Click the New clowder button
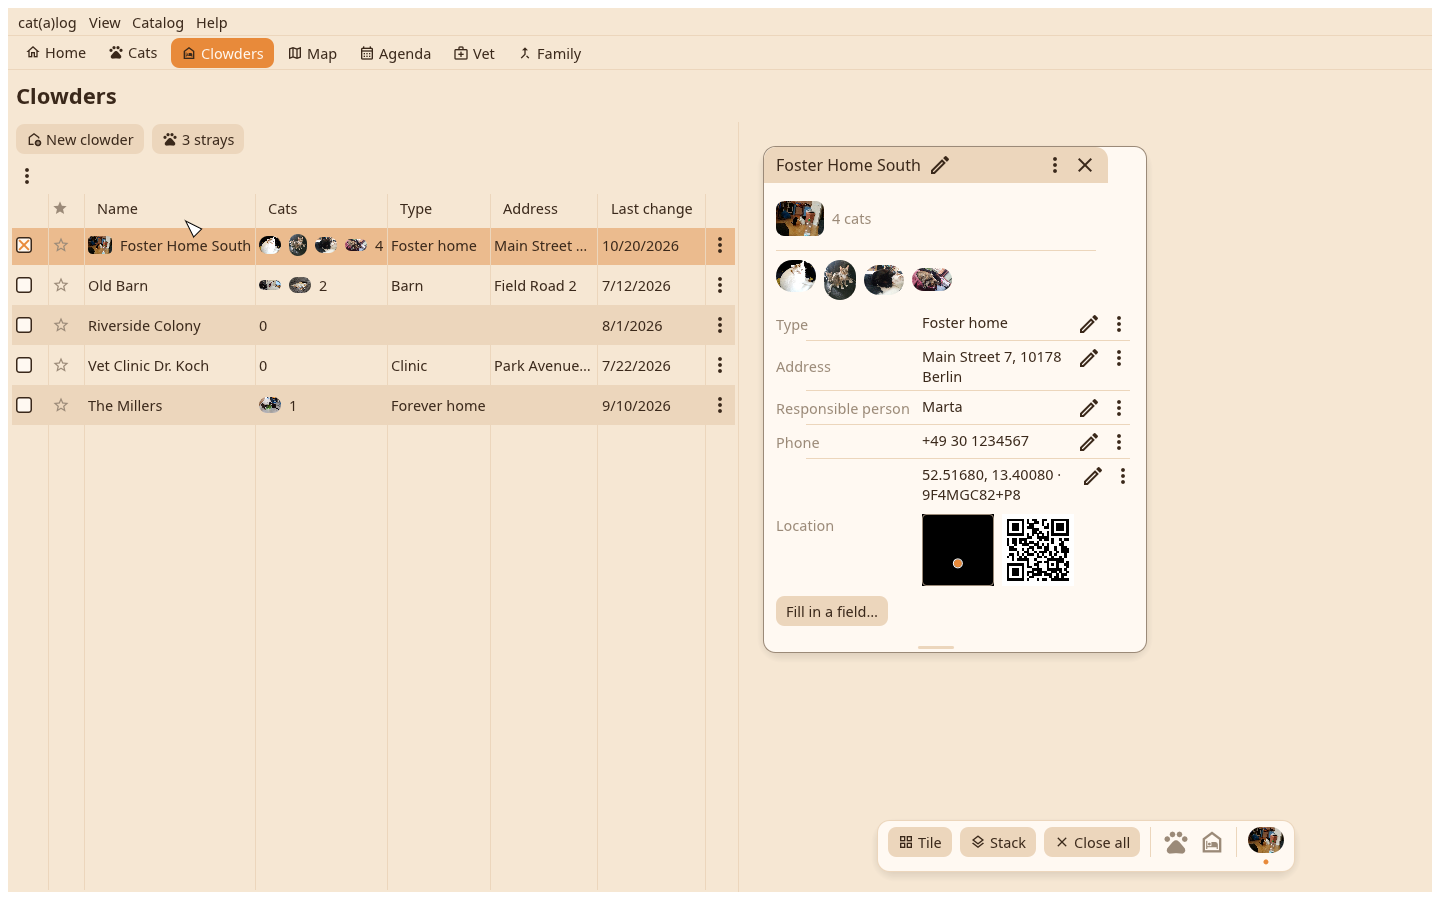The width and height of the screenshot is (1440, 900). click(x=80, y=139)
